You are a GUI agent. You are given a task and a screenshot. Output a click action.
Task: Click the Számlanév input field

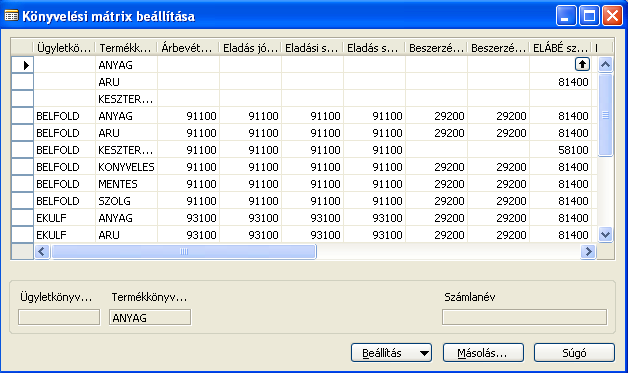524,317
